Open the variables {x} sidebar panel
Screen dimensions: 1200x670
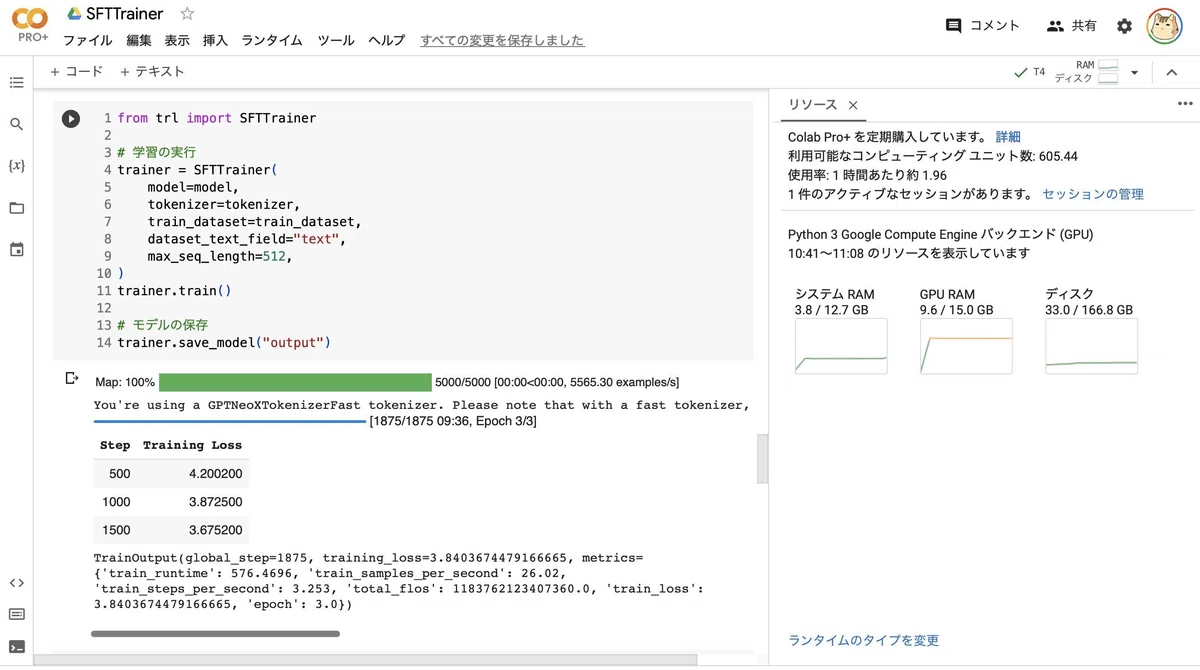tap(16, 166)
